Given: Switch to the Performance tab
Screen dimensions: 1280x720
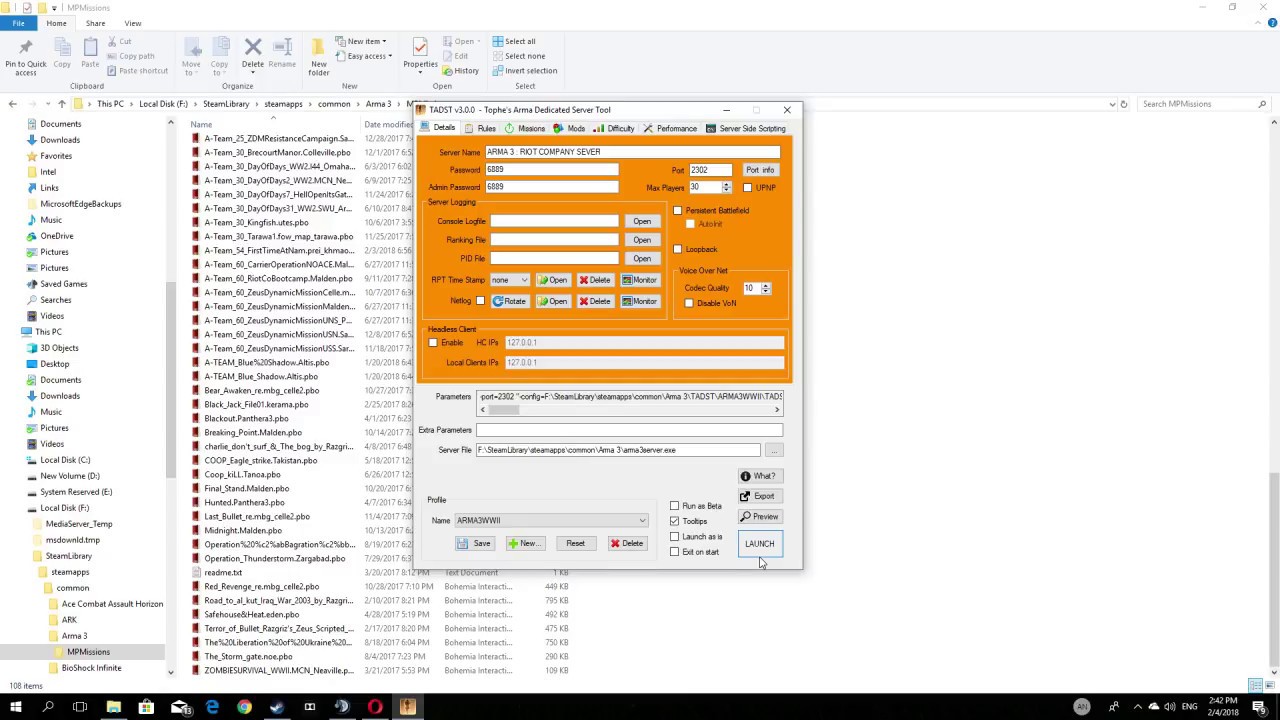Looking at the screenshot, I should 670,128.
